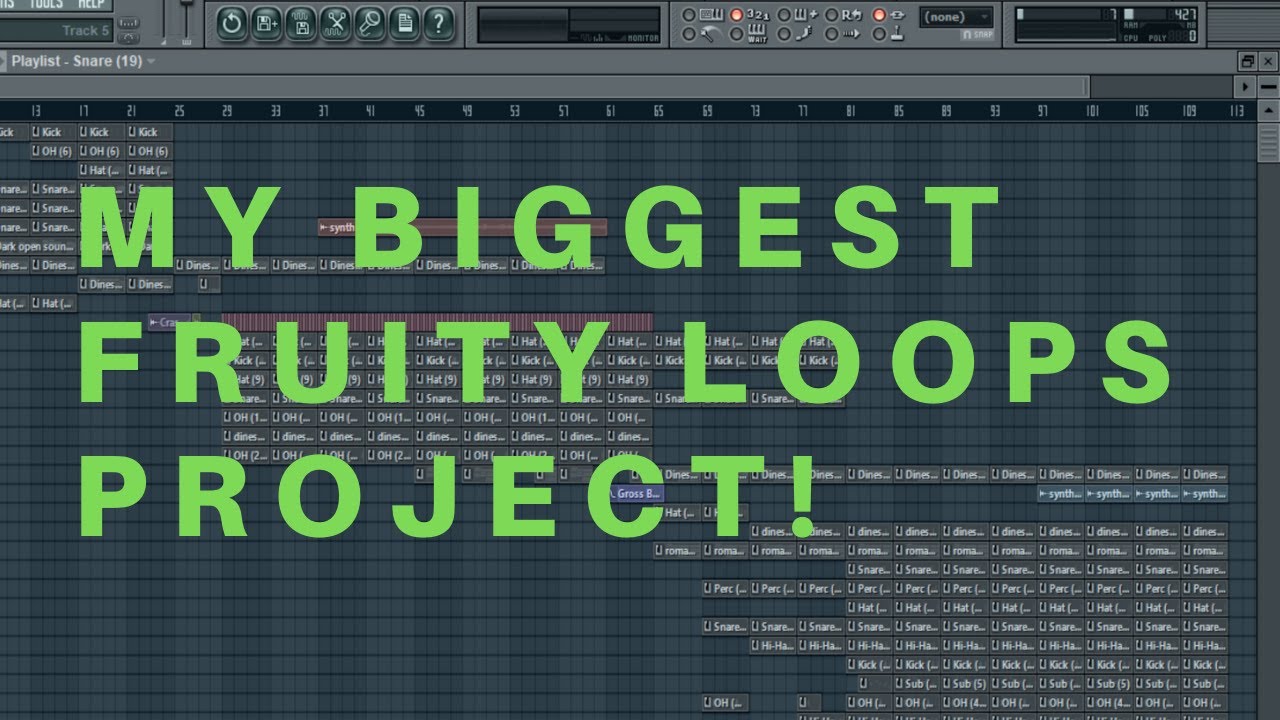
Task: Click the one-click audio recording microphone icon
Action: (x=370, y=23)
